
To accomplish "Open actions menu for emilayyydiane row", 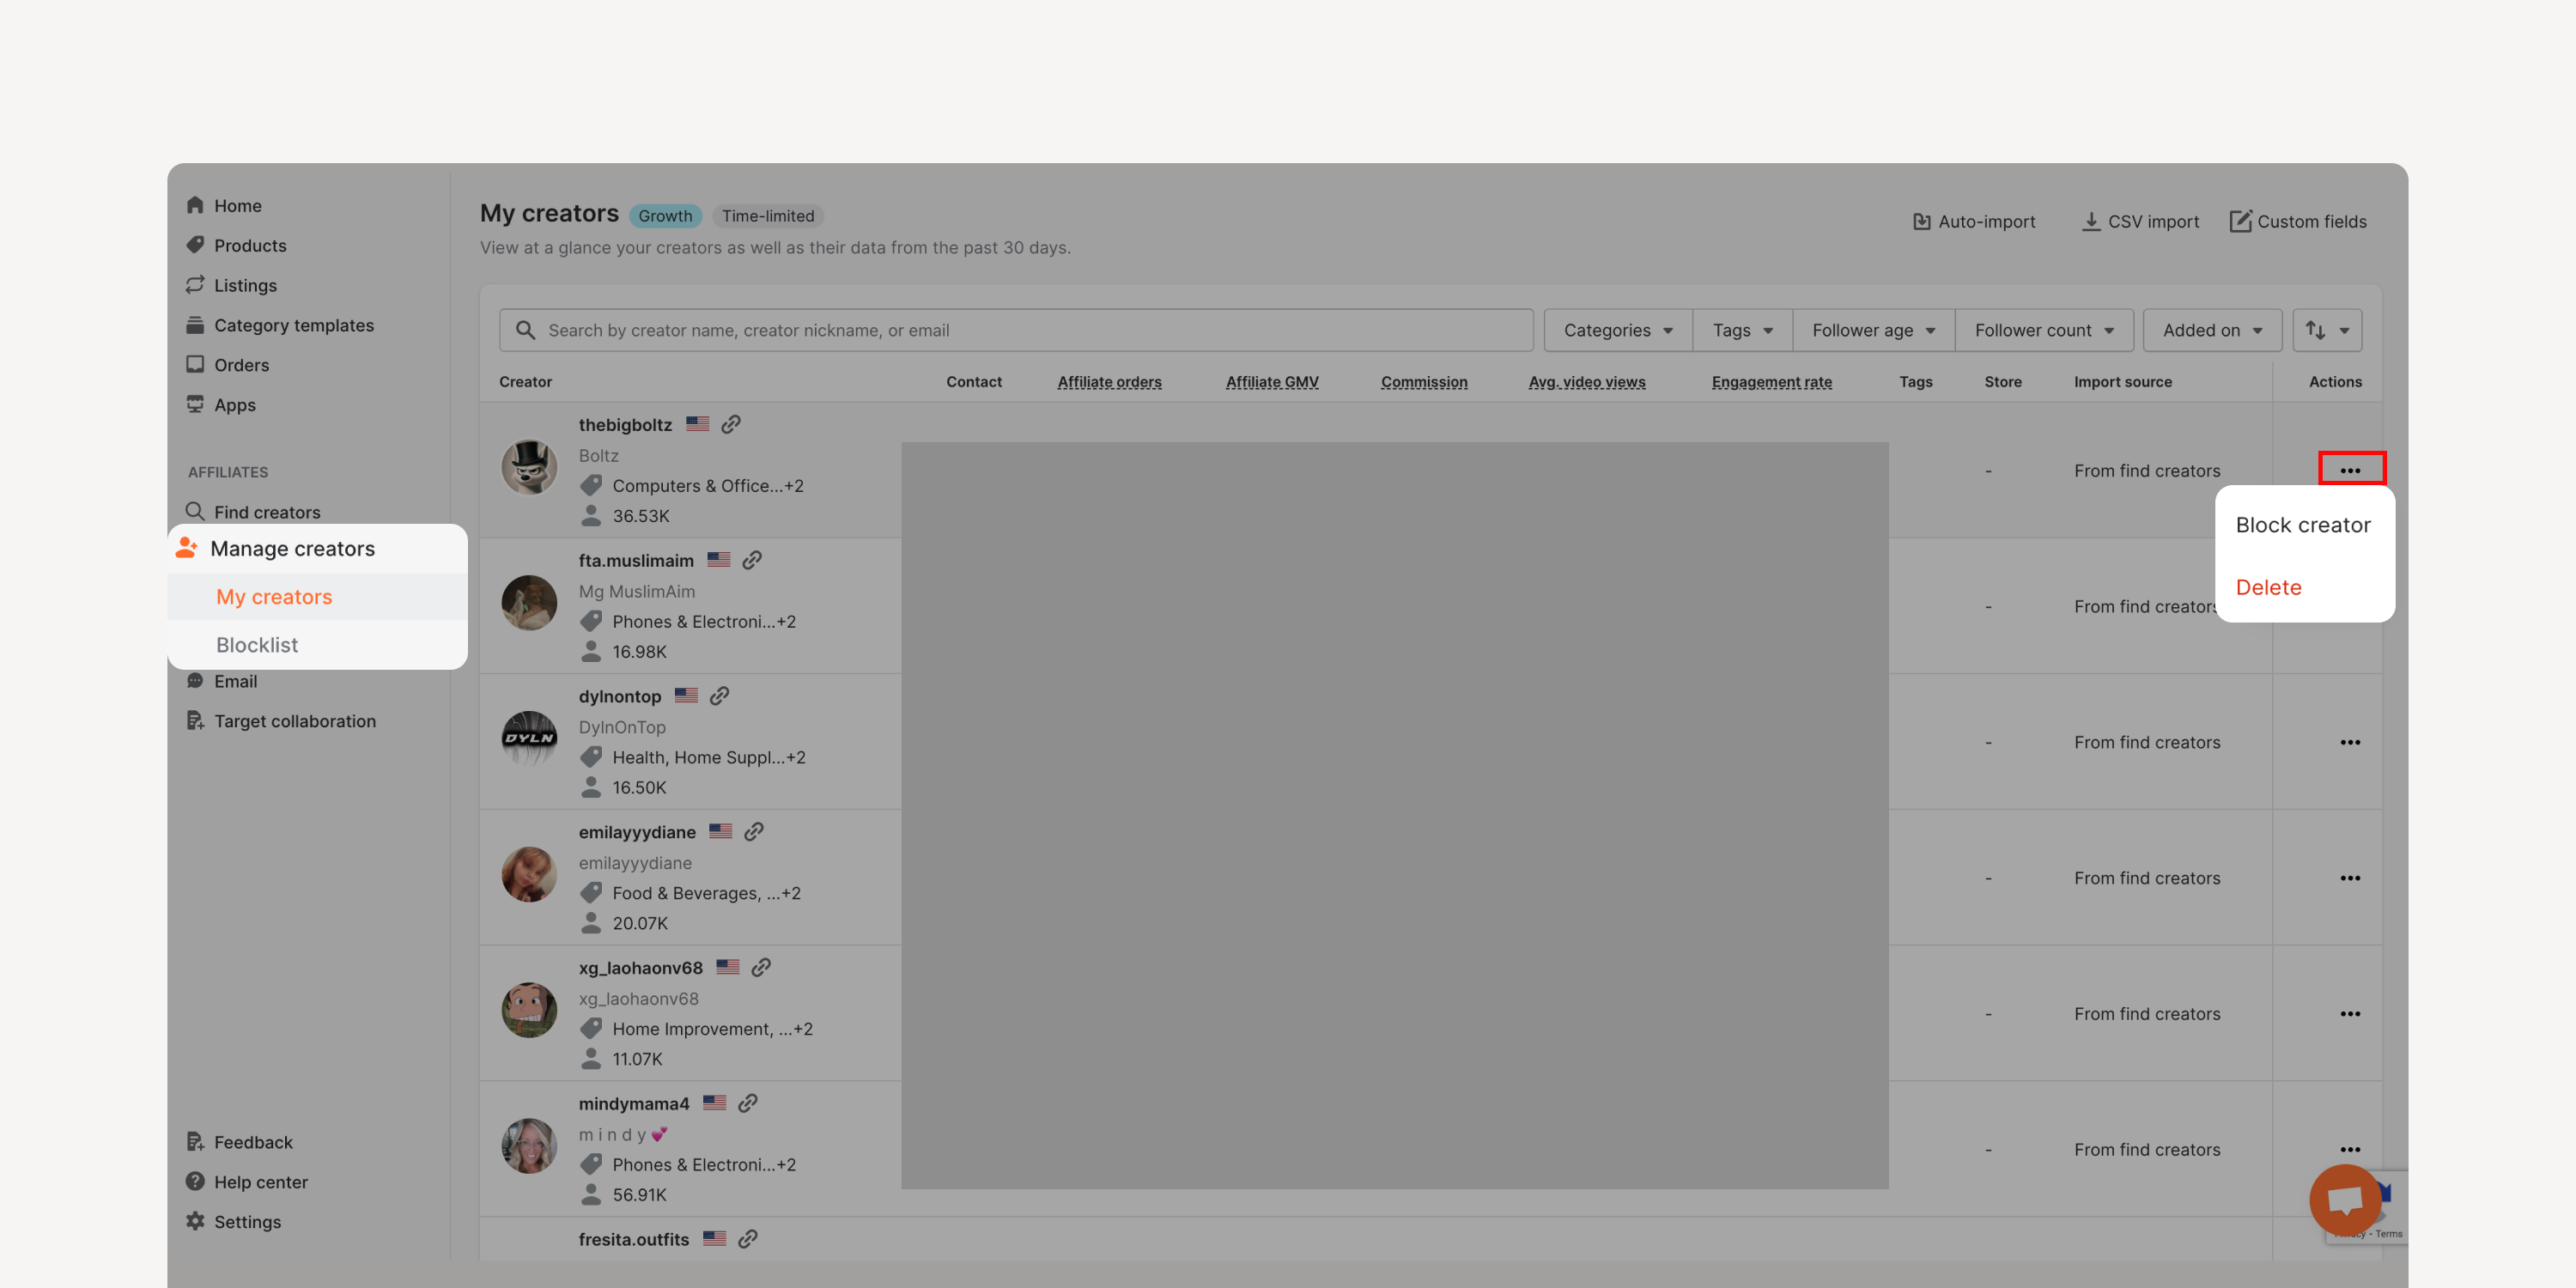I will coord(2350,878).
